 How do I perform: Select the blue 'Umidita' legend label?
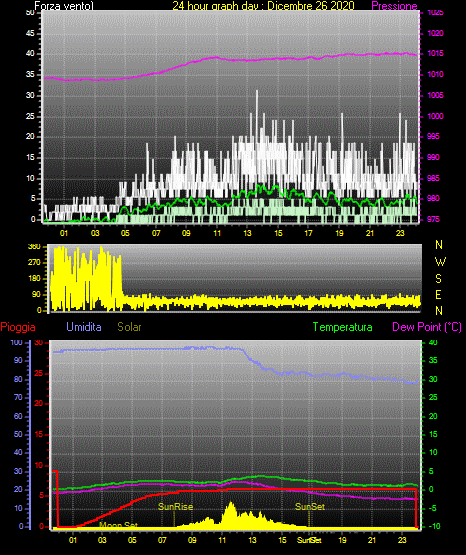(84, 327)
